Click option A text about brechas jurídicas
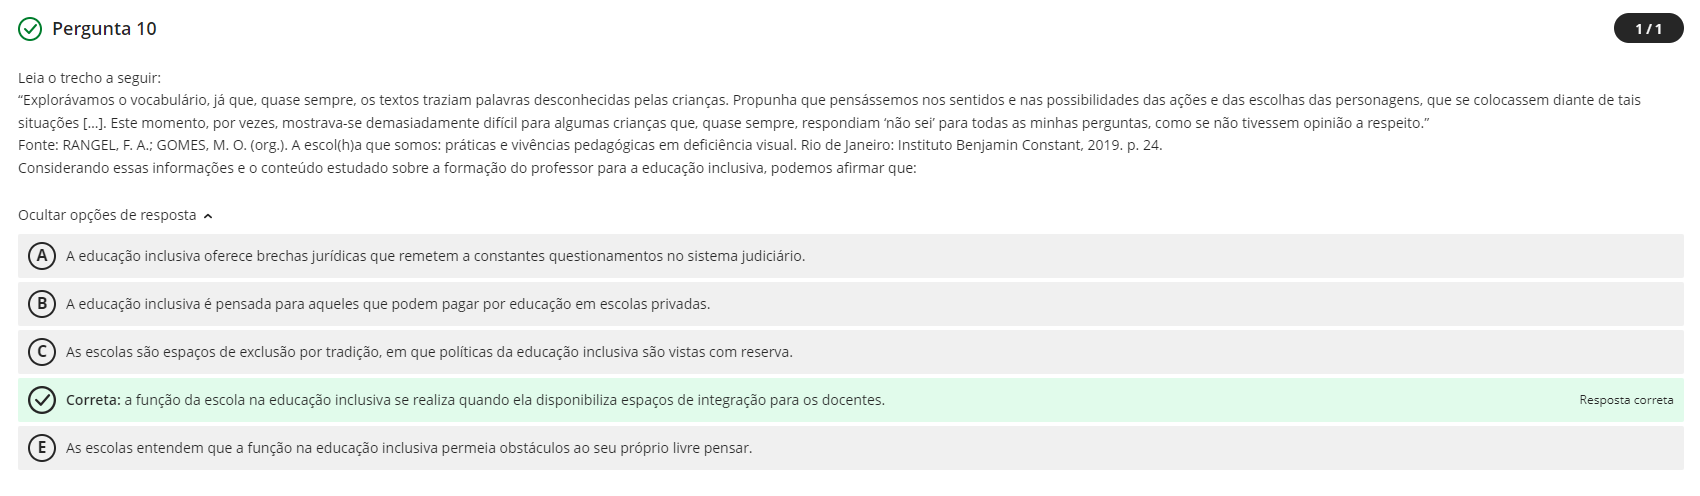Screen dimensions: 1700x496 pyautogui.click(x=435, y=256)
